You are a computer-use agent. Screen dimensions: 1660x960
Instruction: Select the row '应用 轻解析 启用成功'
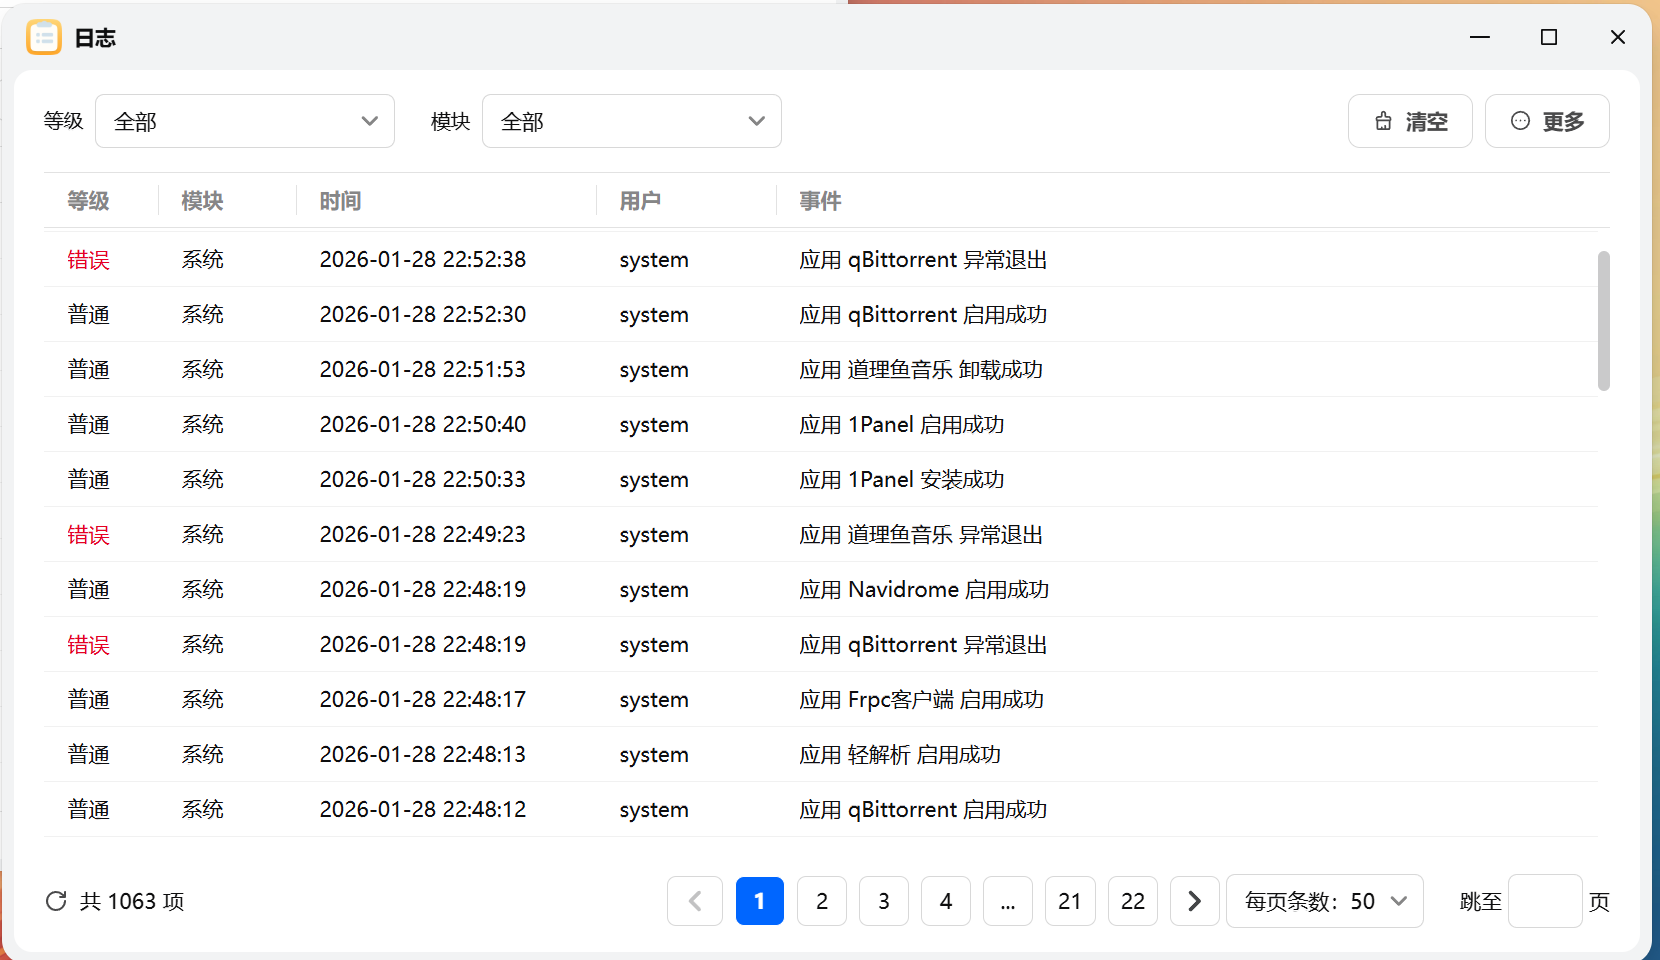820,754
